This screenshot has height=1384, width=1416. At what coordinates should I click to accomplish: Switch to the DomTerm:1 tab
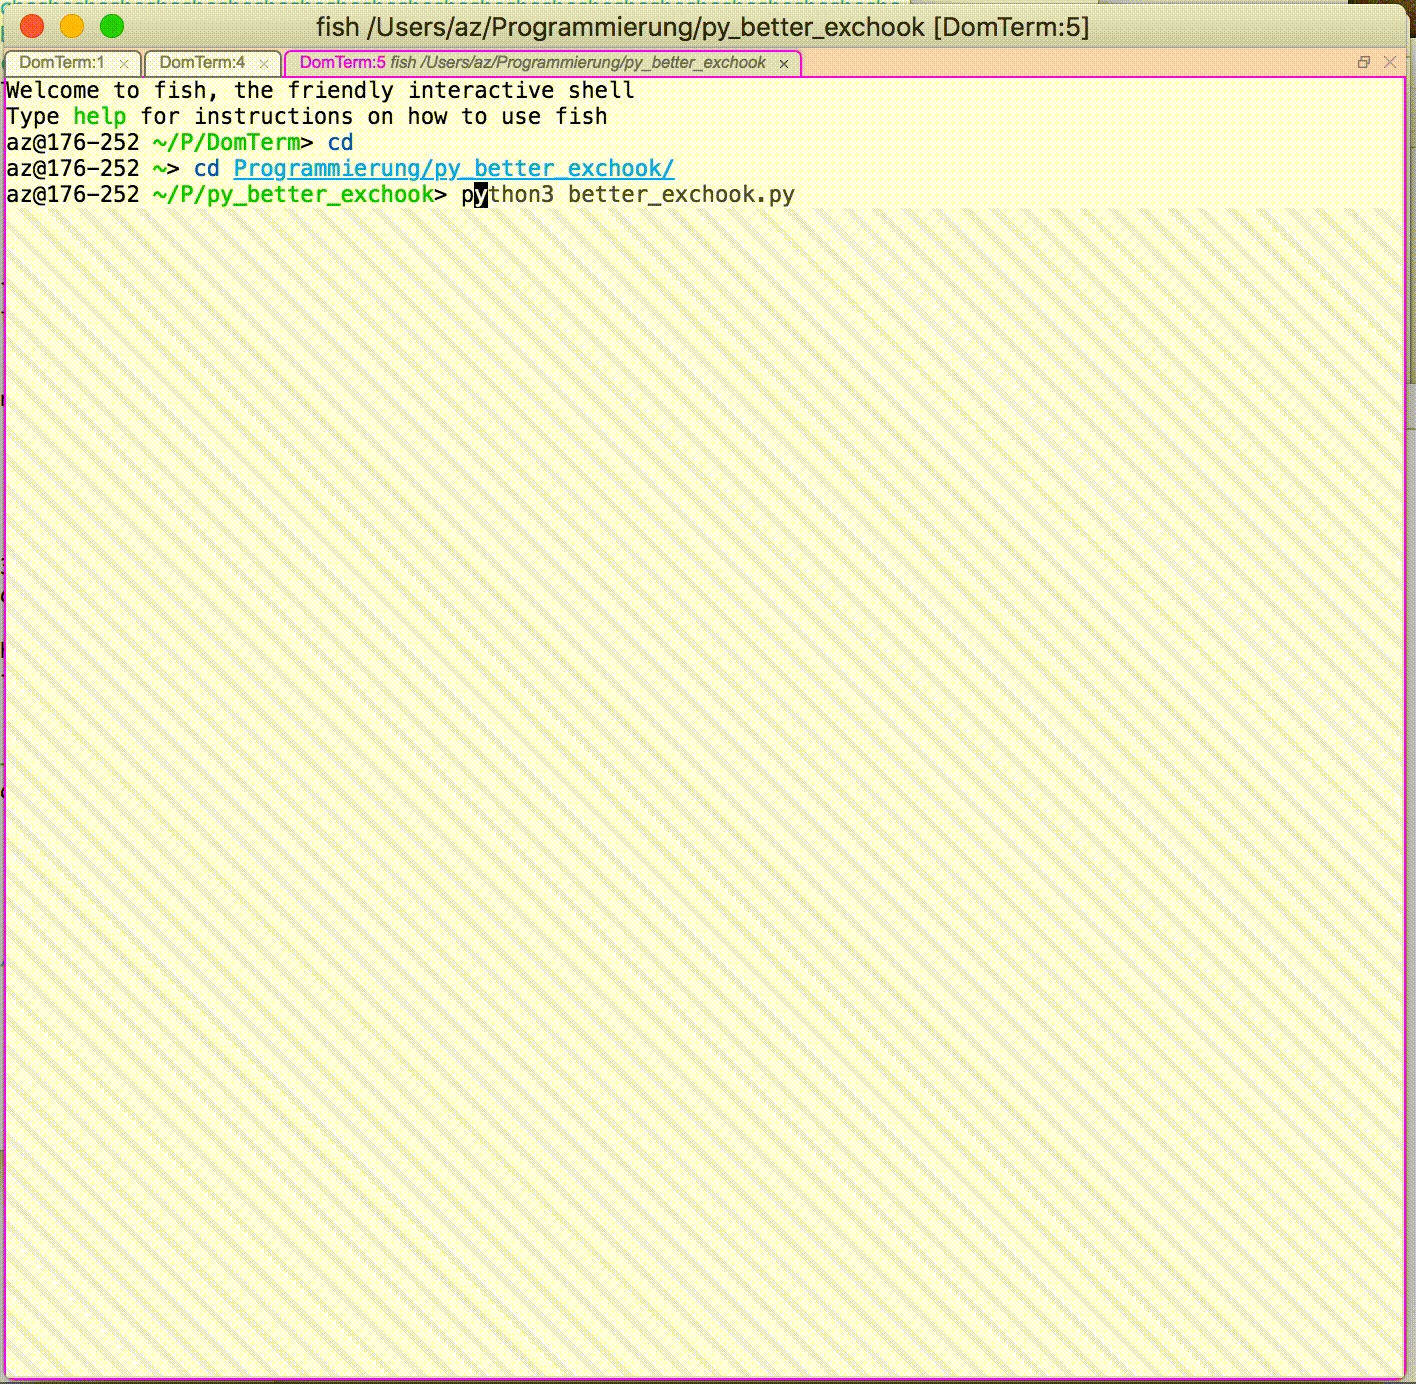point(62,63)
